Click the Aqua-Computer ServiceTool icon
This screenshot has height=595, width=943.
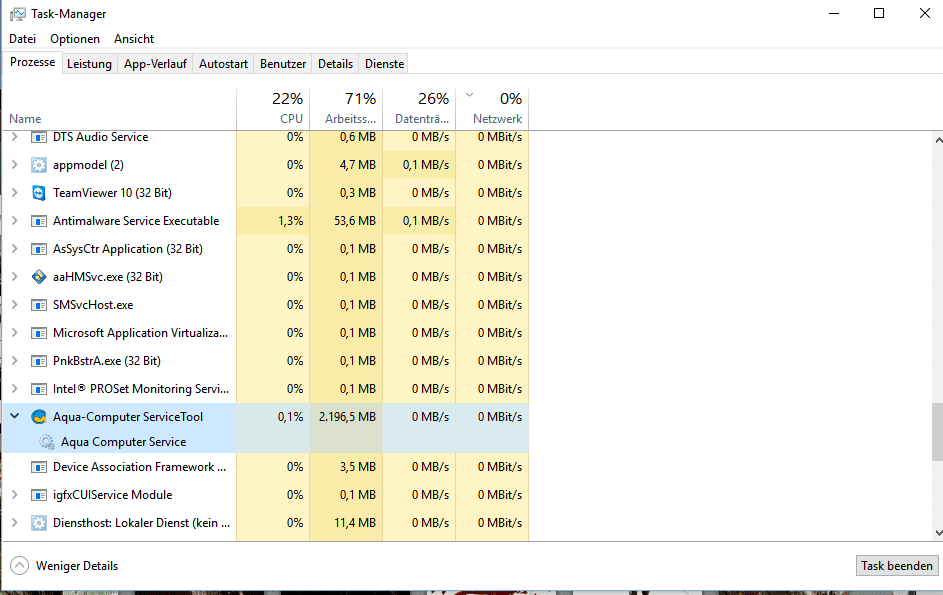point(39,417)
